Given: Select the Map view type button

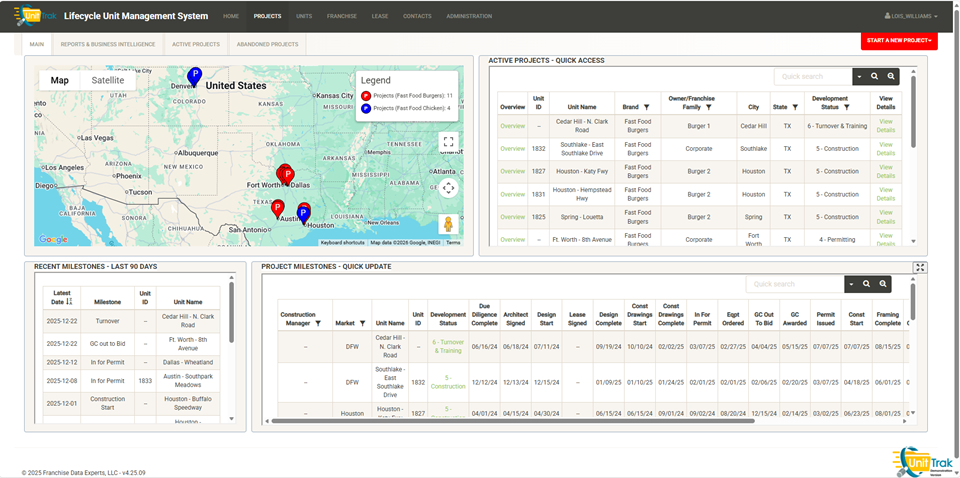Looking at the screenshot, I should (60, 81).
